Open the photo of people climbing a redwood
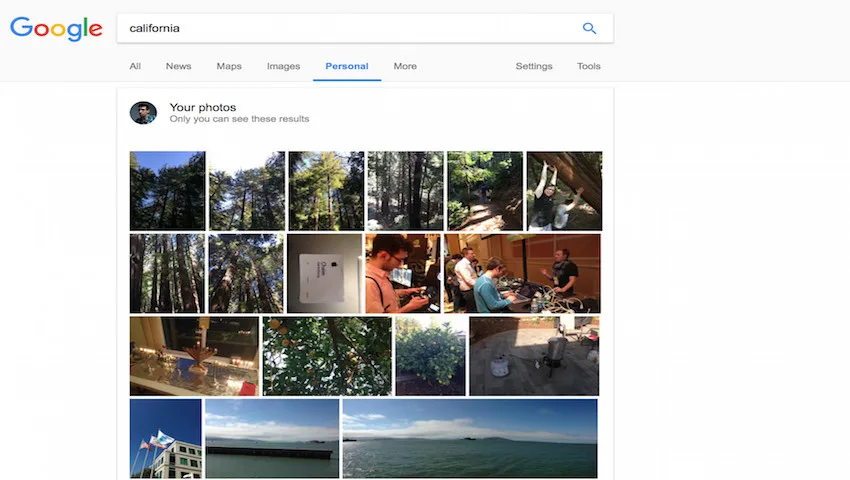This screenshot has height=480, width=850. pyautogui.click(x=564, y=191)
